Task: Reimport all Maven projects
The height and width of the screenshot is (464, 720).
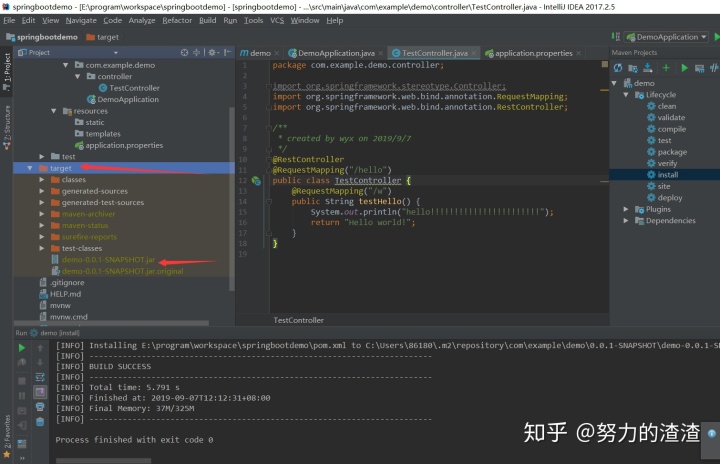Action: [618, 68]
